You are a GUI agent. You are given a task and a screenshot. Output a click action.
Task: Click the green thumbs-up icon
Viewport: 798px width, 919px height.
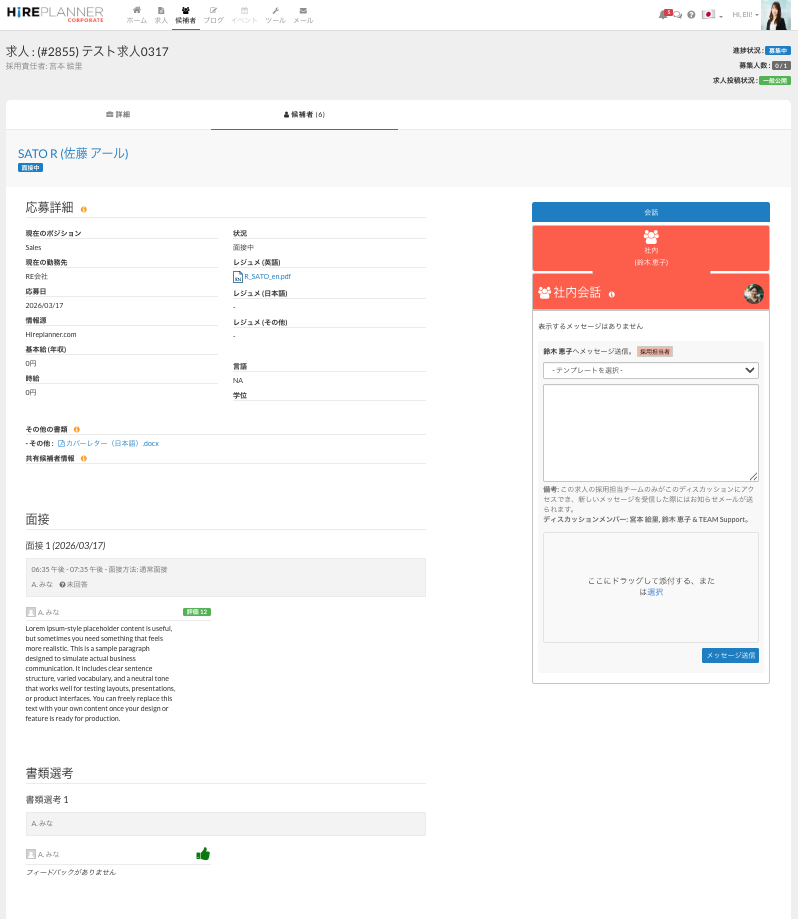tap(203, 853)
